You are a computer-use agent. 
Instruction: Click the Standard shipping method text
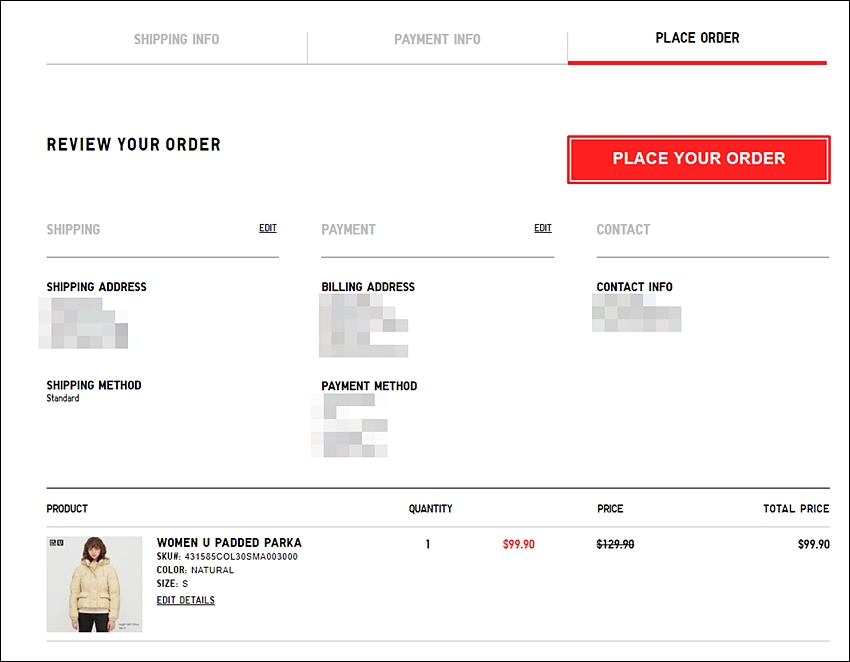click(63, 398)
